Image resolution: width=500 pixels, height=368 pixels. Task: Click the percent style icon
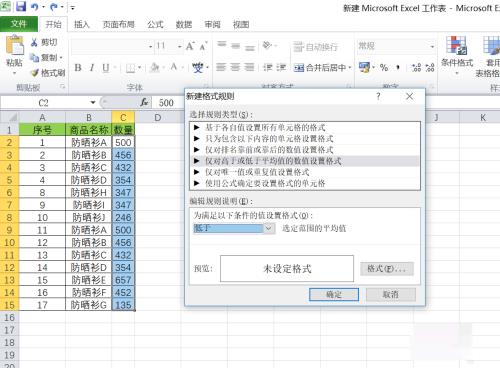pyautogui.click(x=384, y=68)
